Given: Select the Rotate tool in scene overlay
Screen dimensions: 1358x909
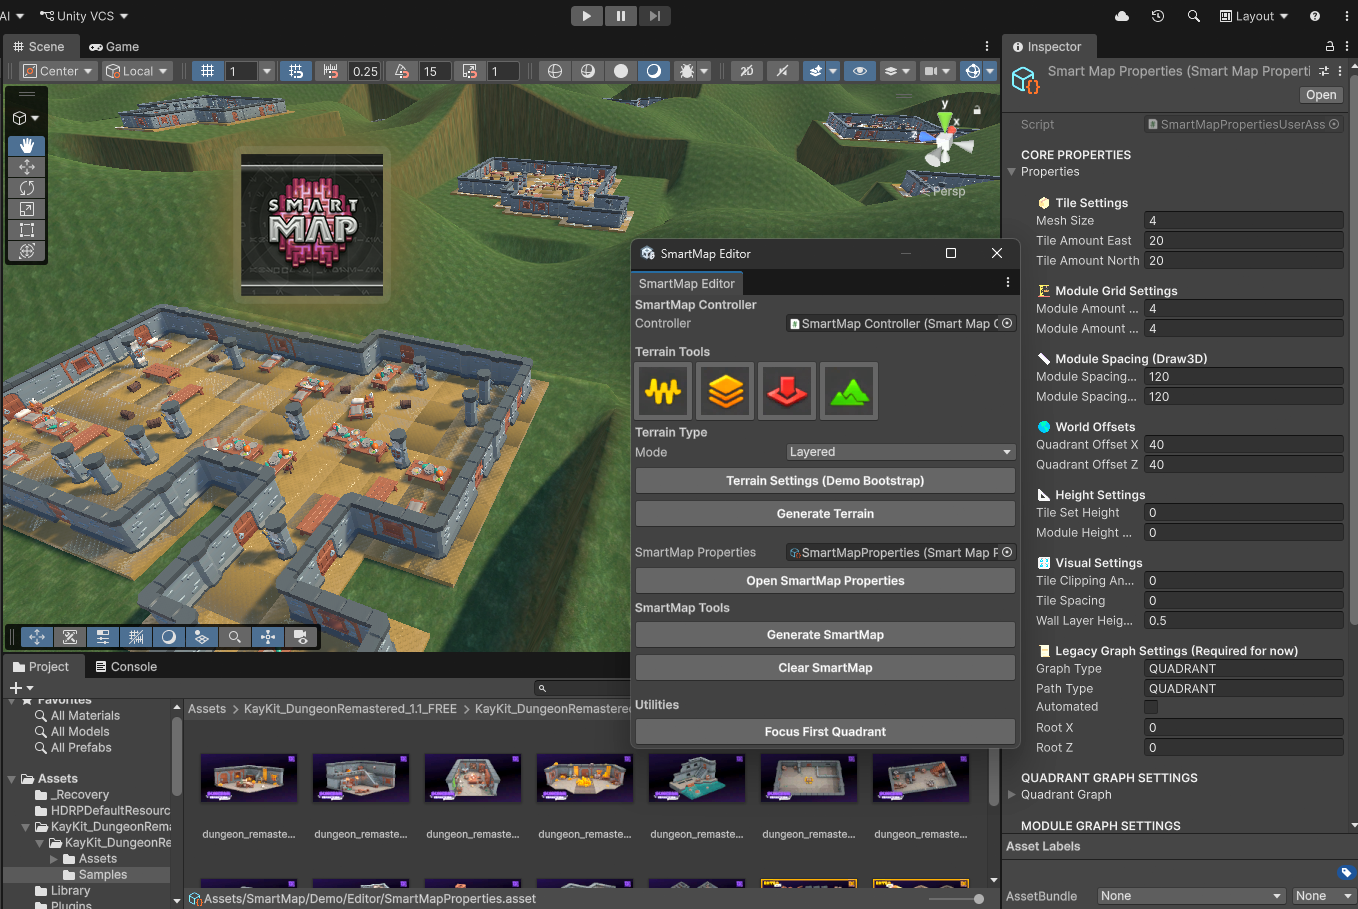Looking at the screenshot, I should click(x=27, y=188).
